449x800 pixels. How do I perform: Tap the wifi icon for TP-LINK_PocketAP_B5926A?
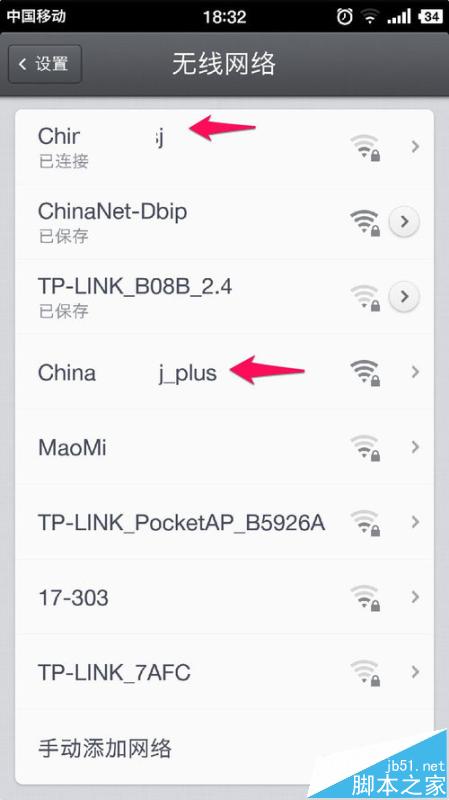pos(365,522)
